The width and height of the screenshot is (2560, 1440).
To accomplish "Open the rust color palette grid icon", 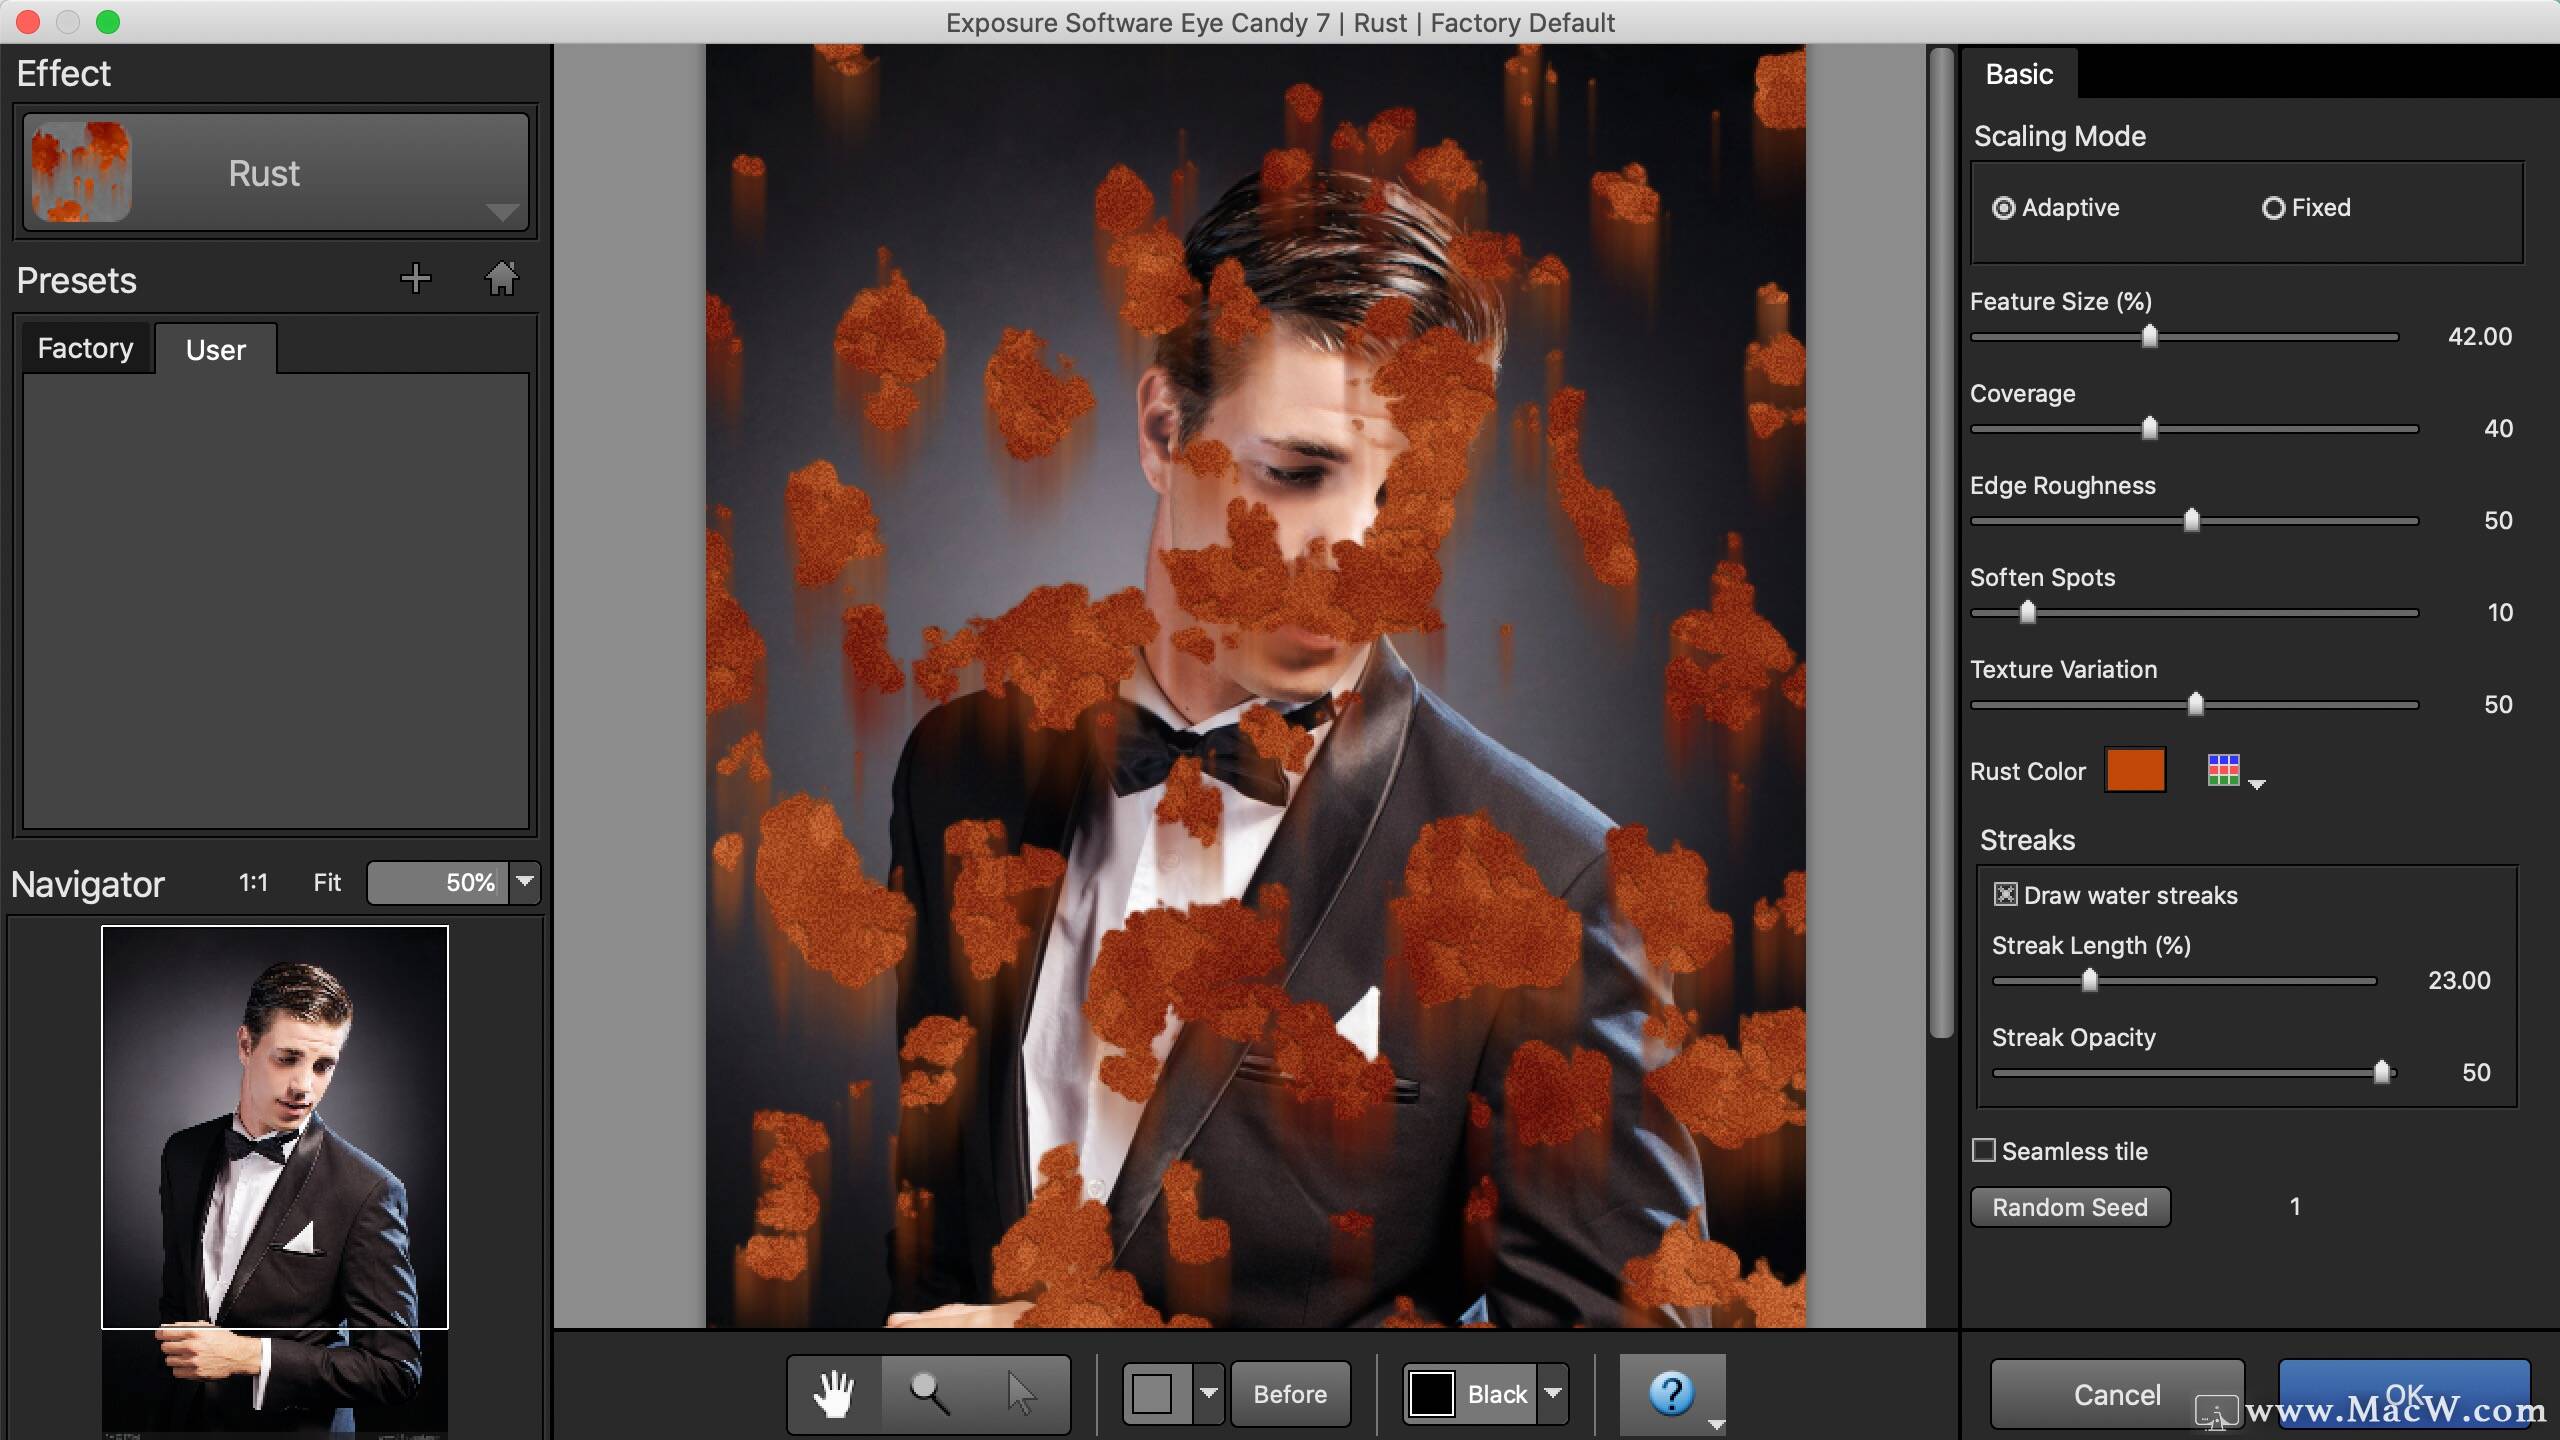I will tap(2224, 771).
